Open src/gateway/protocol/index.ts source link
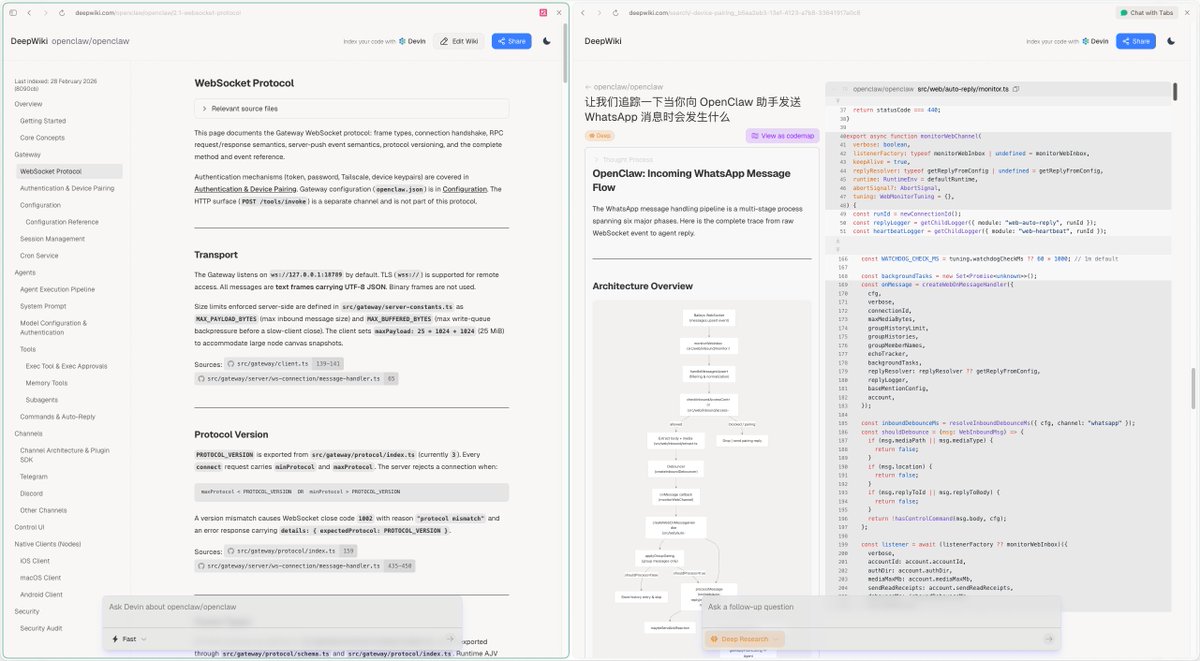 pos(291,551)
